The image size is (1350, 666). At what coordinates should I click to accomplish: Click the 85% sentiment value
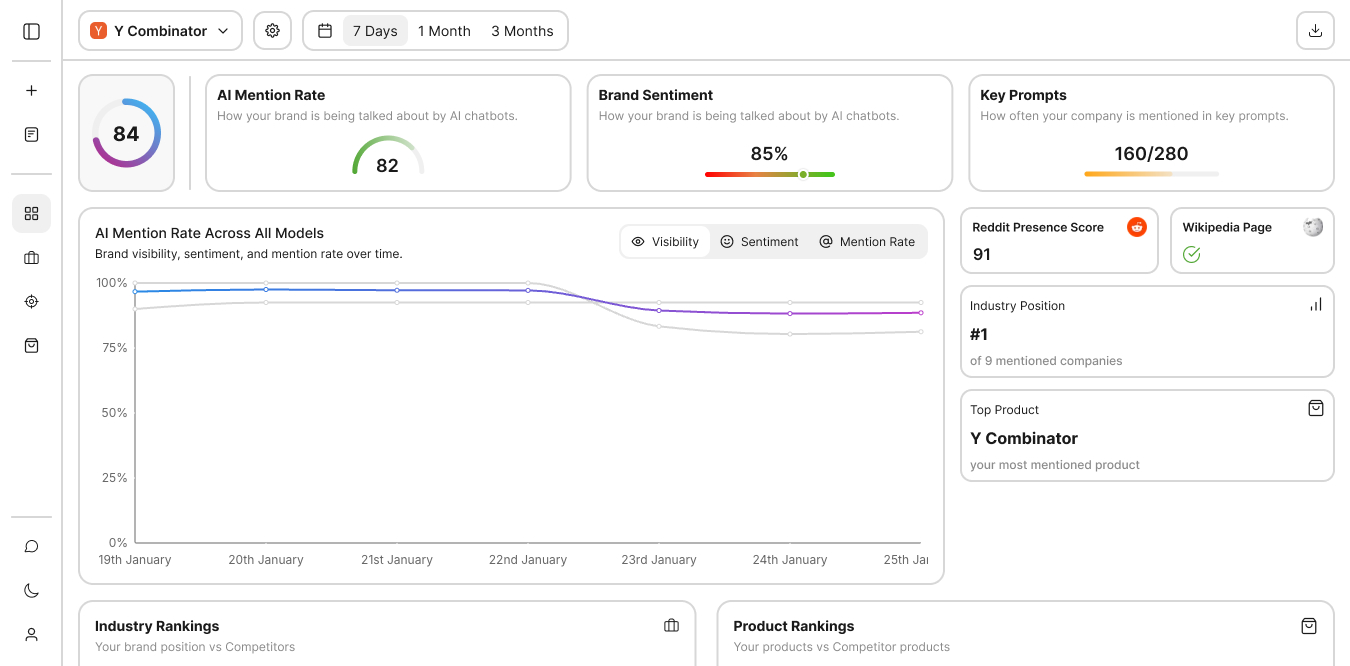point(769,154)
